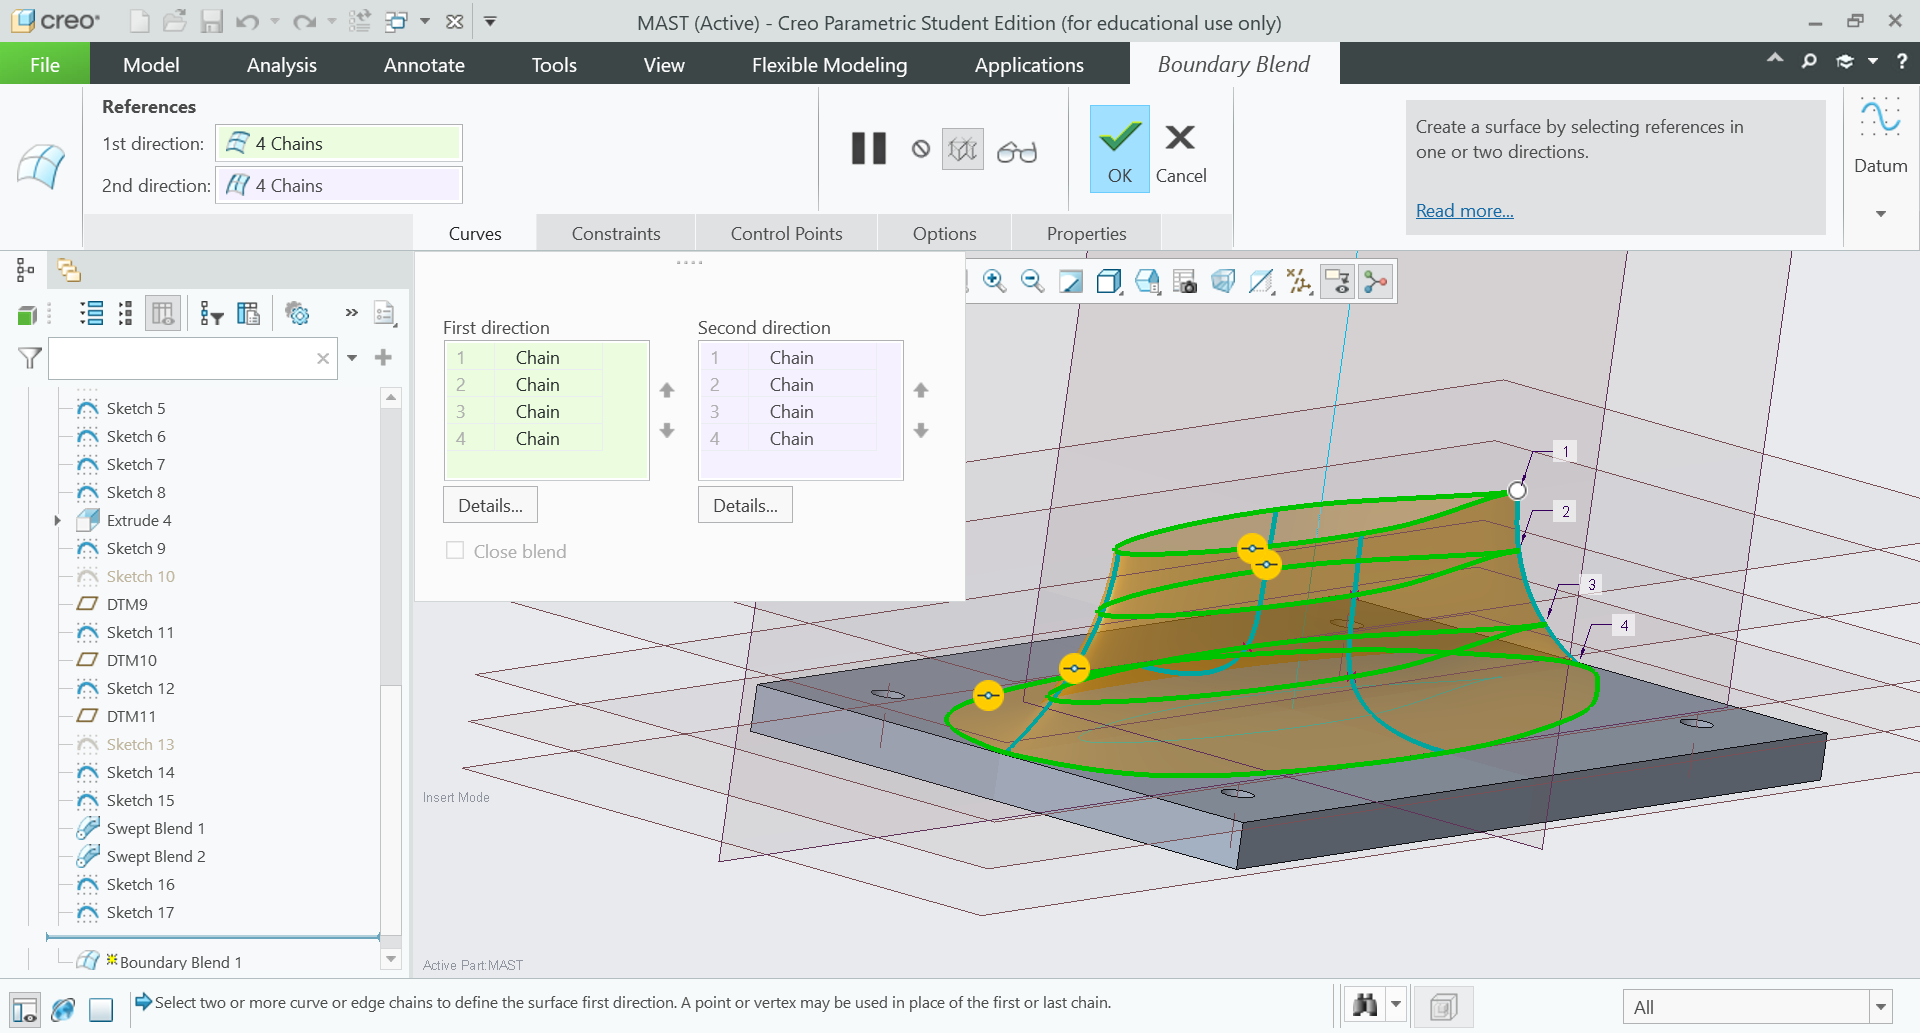Open the model tree Settings gear

coord(297,313)
